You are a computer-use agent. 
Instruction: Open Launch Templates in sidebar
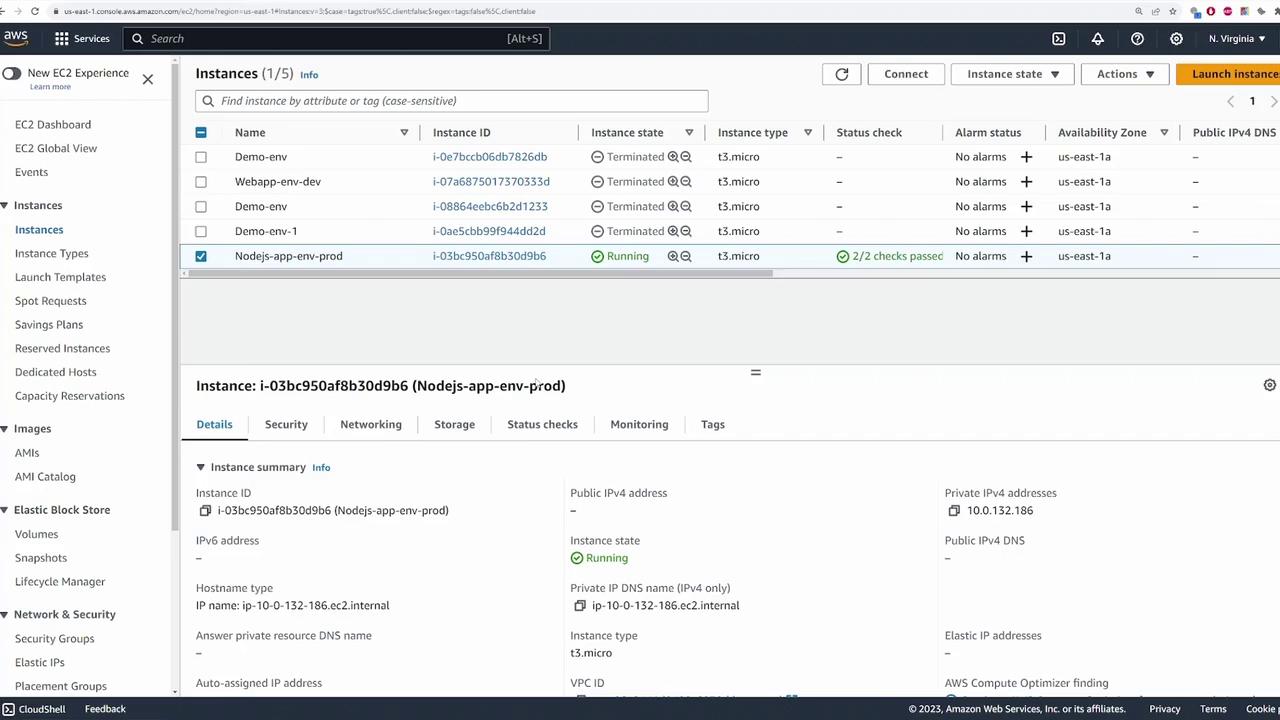point(60,277)
